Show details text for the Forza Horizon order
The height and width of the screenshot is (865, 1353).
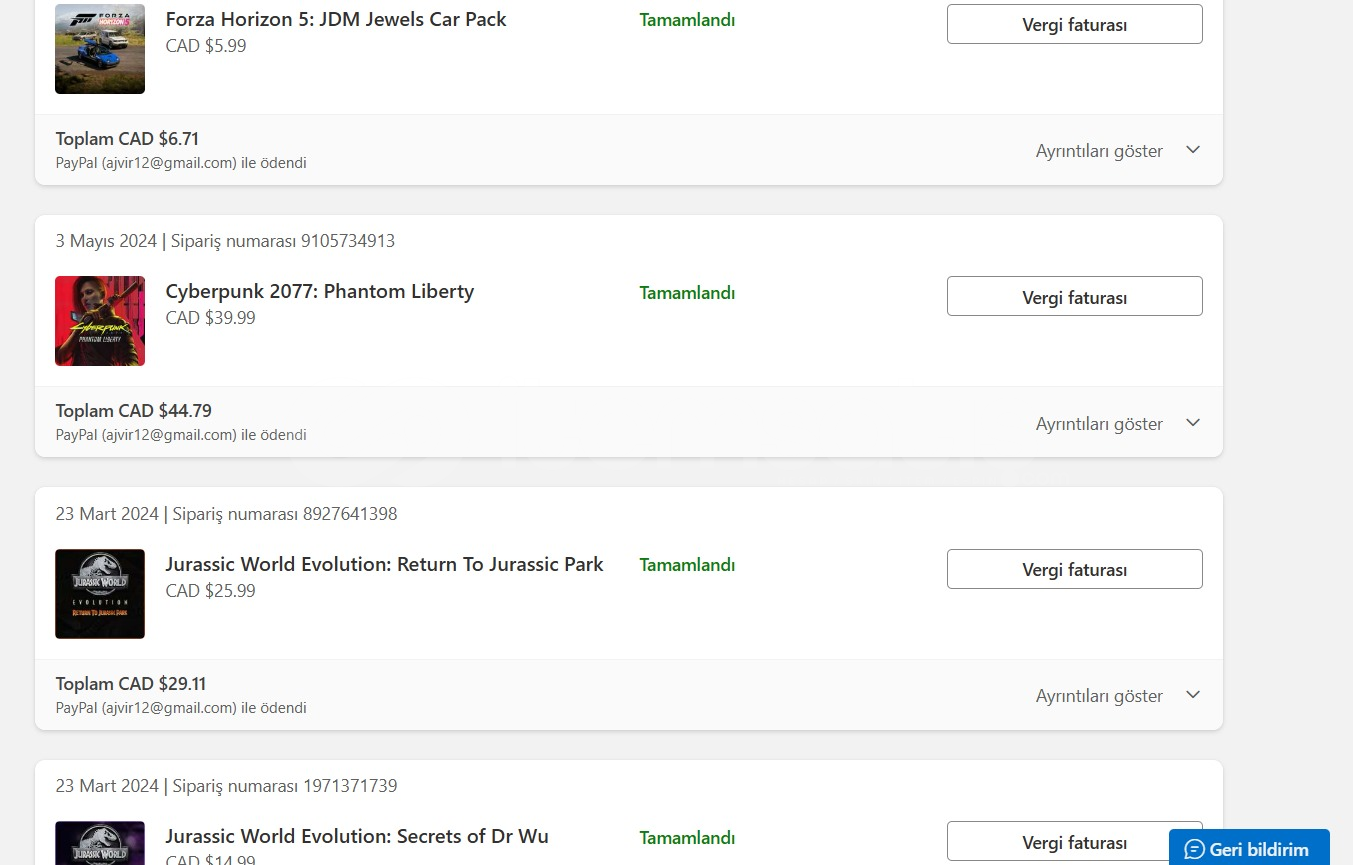point(1099,151)
